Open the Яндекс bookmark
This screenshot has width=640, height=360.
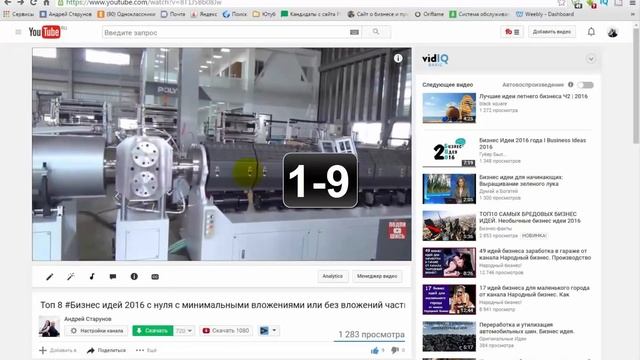204,14
